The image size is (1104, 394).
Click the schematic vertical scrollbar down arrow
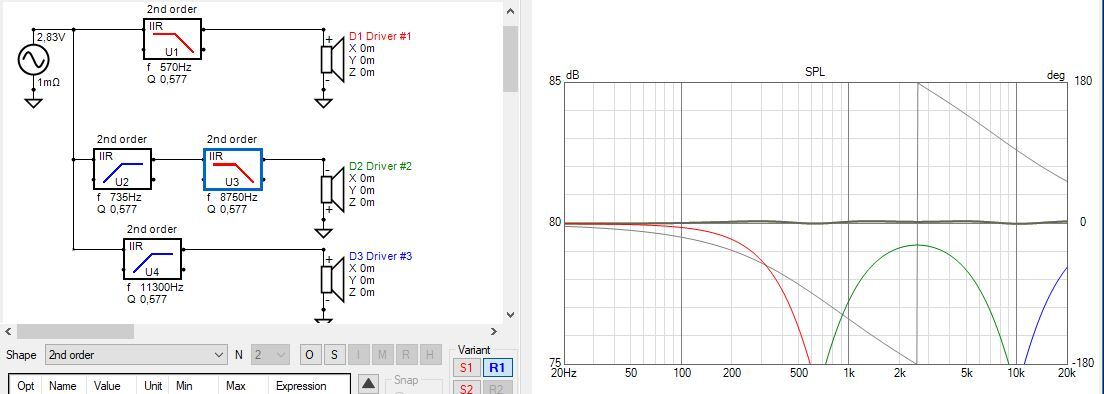(x=511, y=316)
